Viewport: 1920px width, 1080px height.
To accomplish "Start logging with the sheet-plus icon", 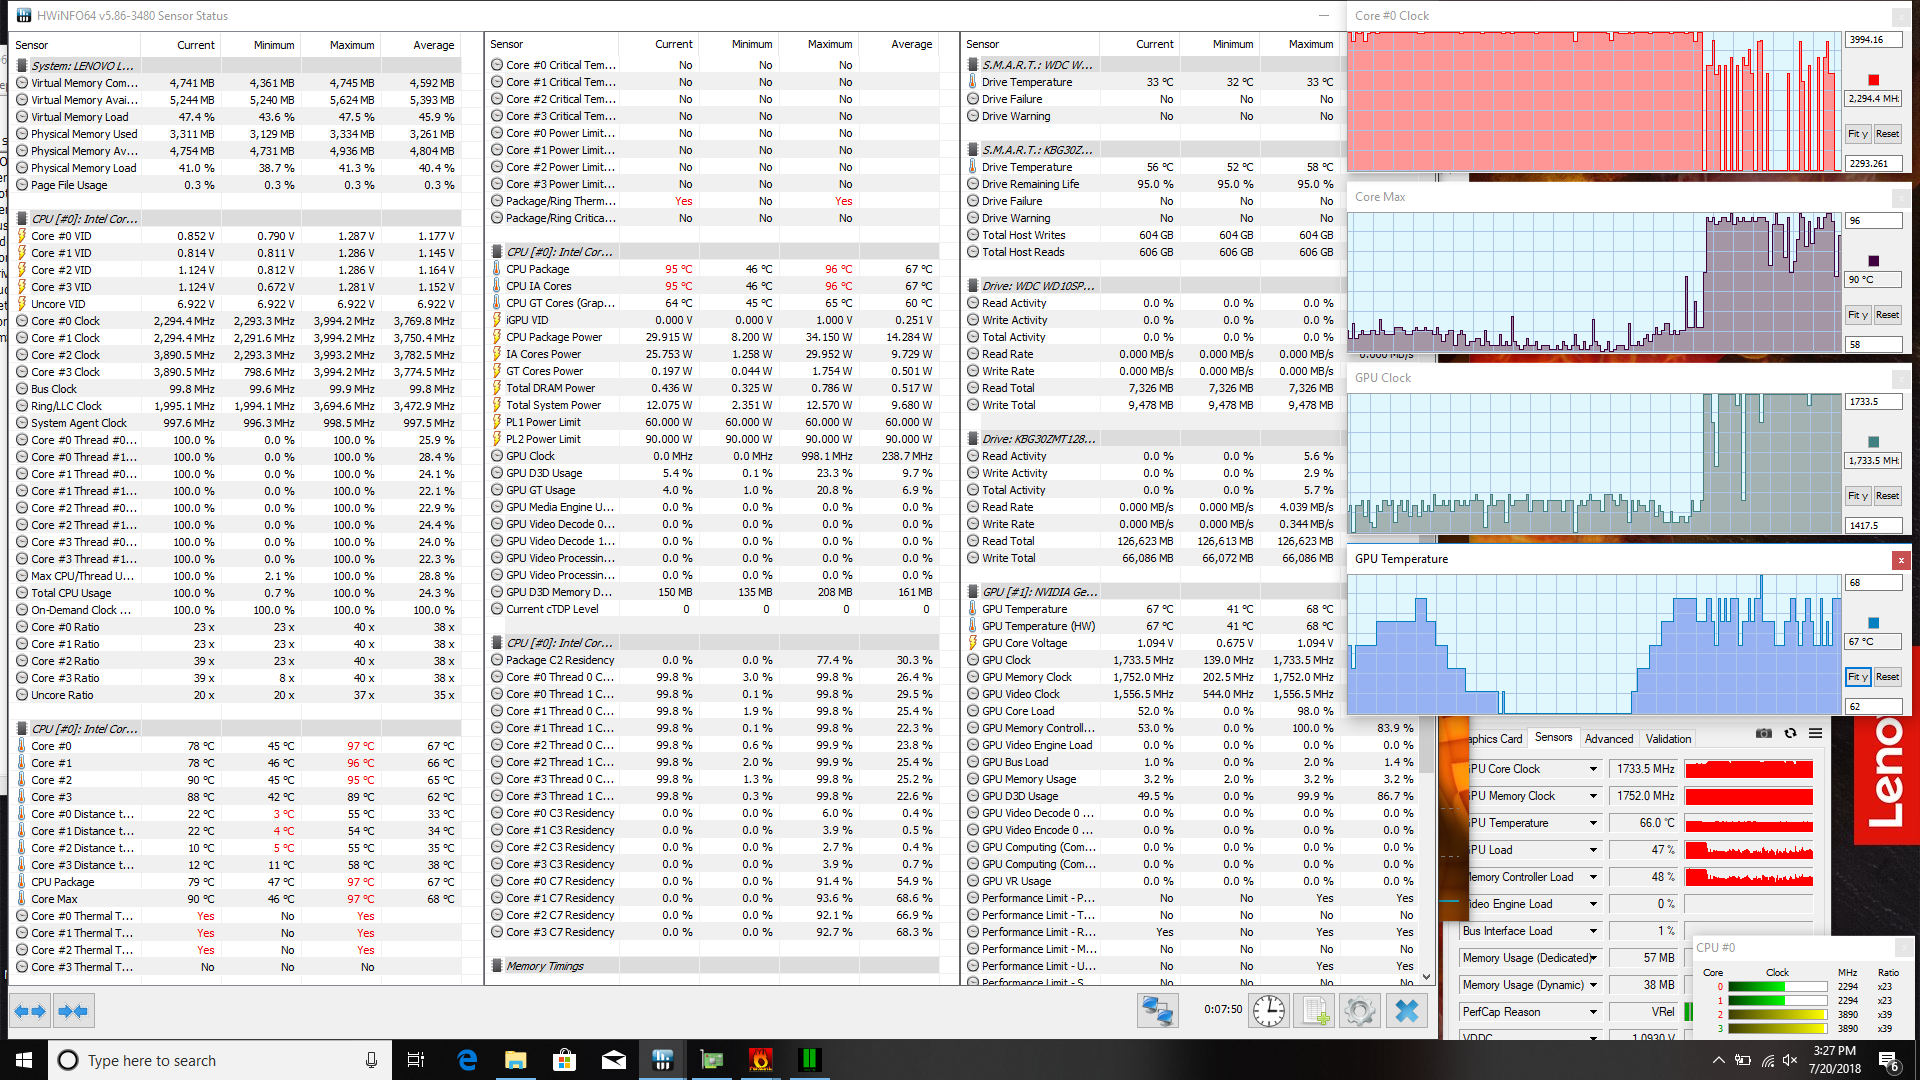I will point(1314,1011).
